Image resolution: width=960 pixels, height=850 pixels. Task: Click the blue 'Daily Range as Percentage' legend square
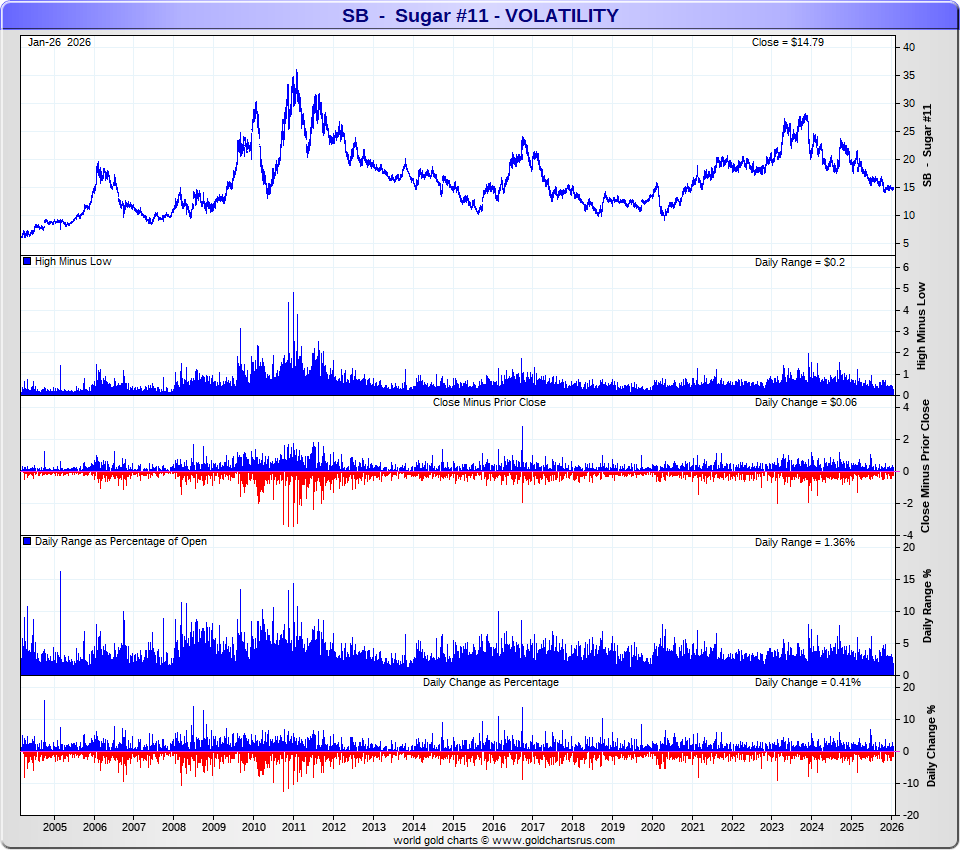[27, 541]
